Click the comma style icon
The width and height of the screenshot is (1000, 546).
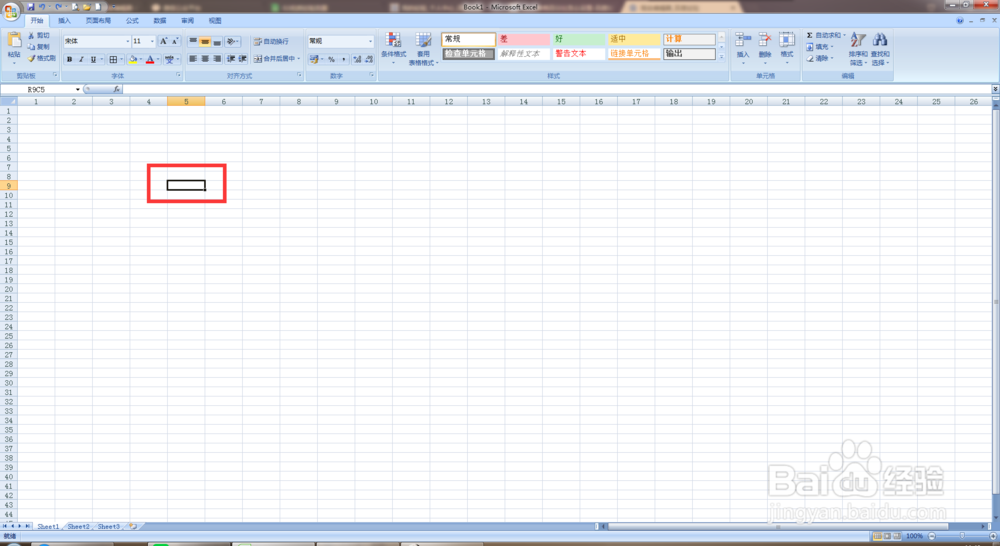[x=343, y=59]
